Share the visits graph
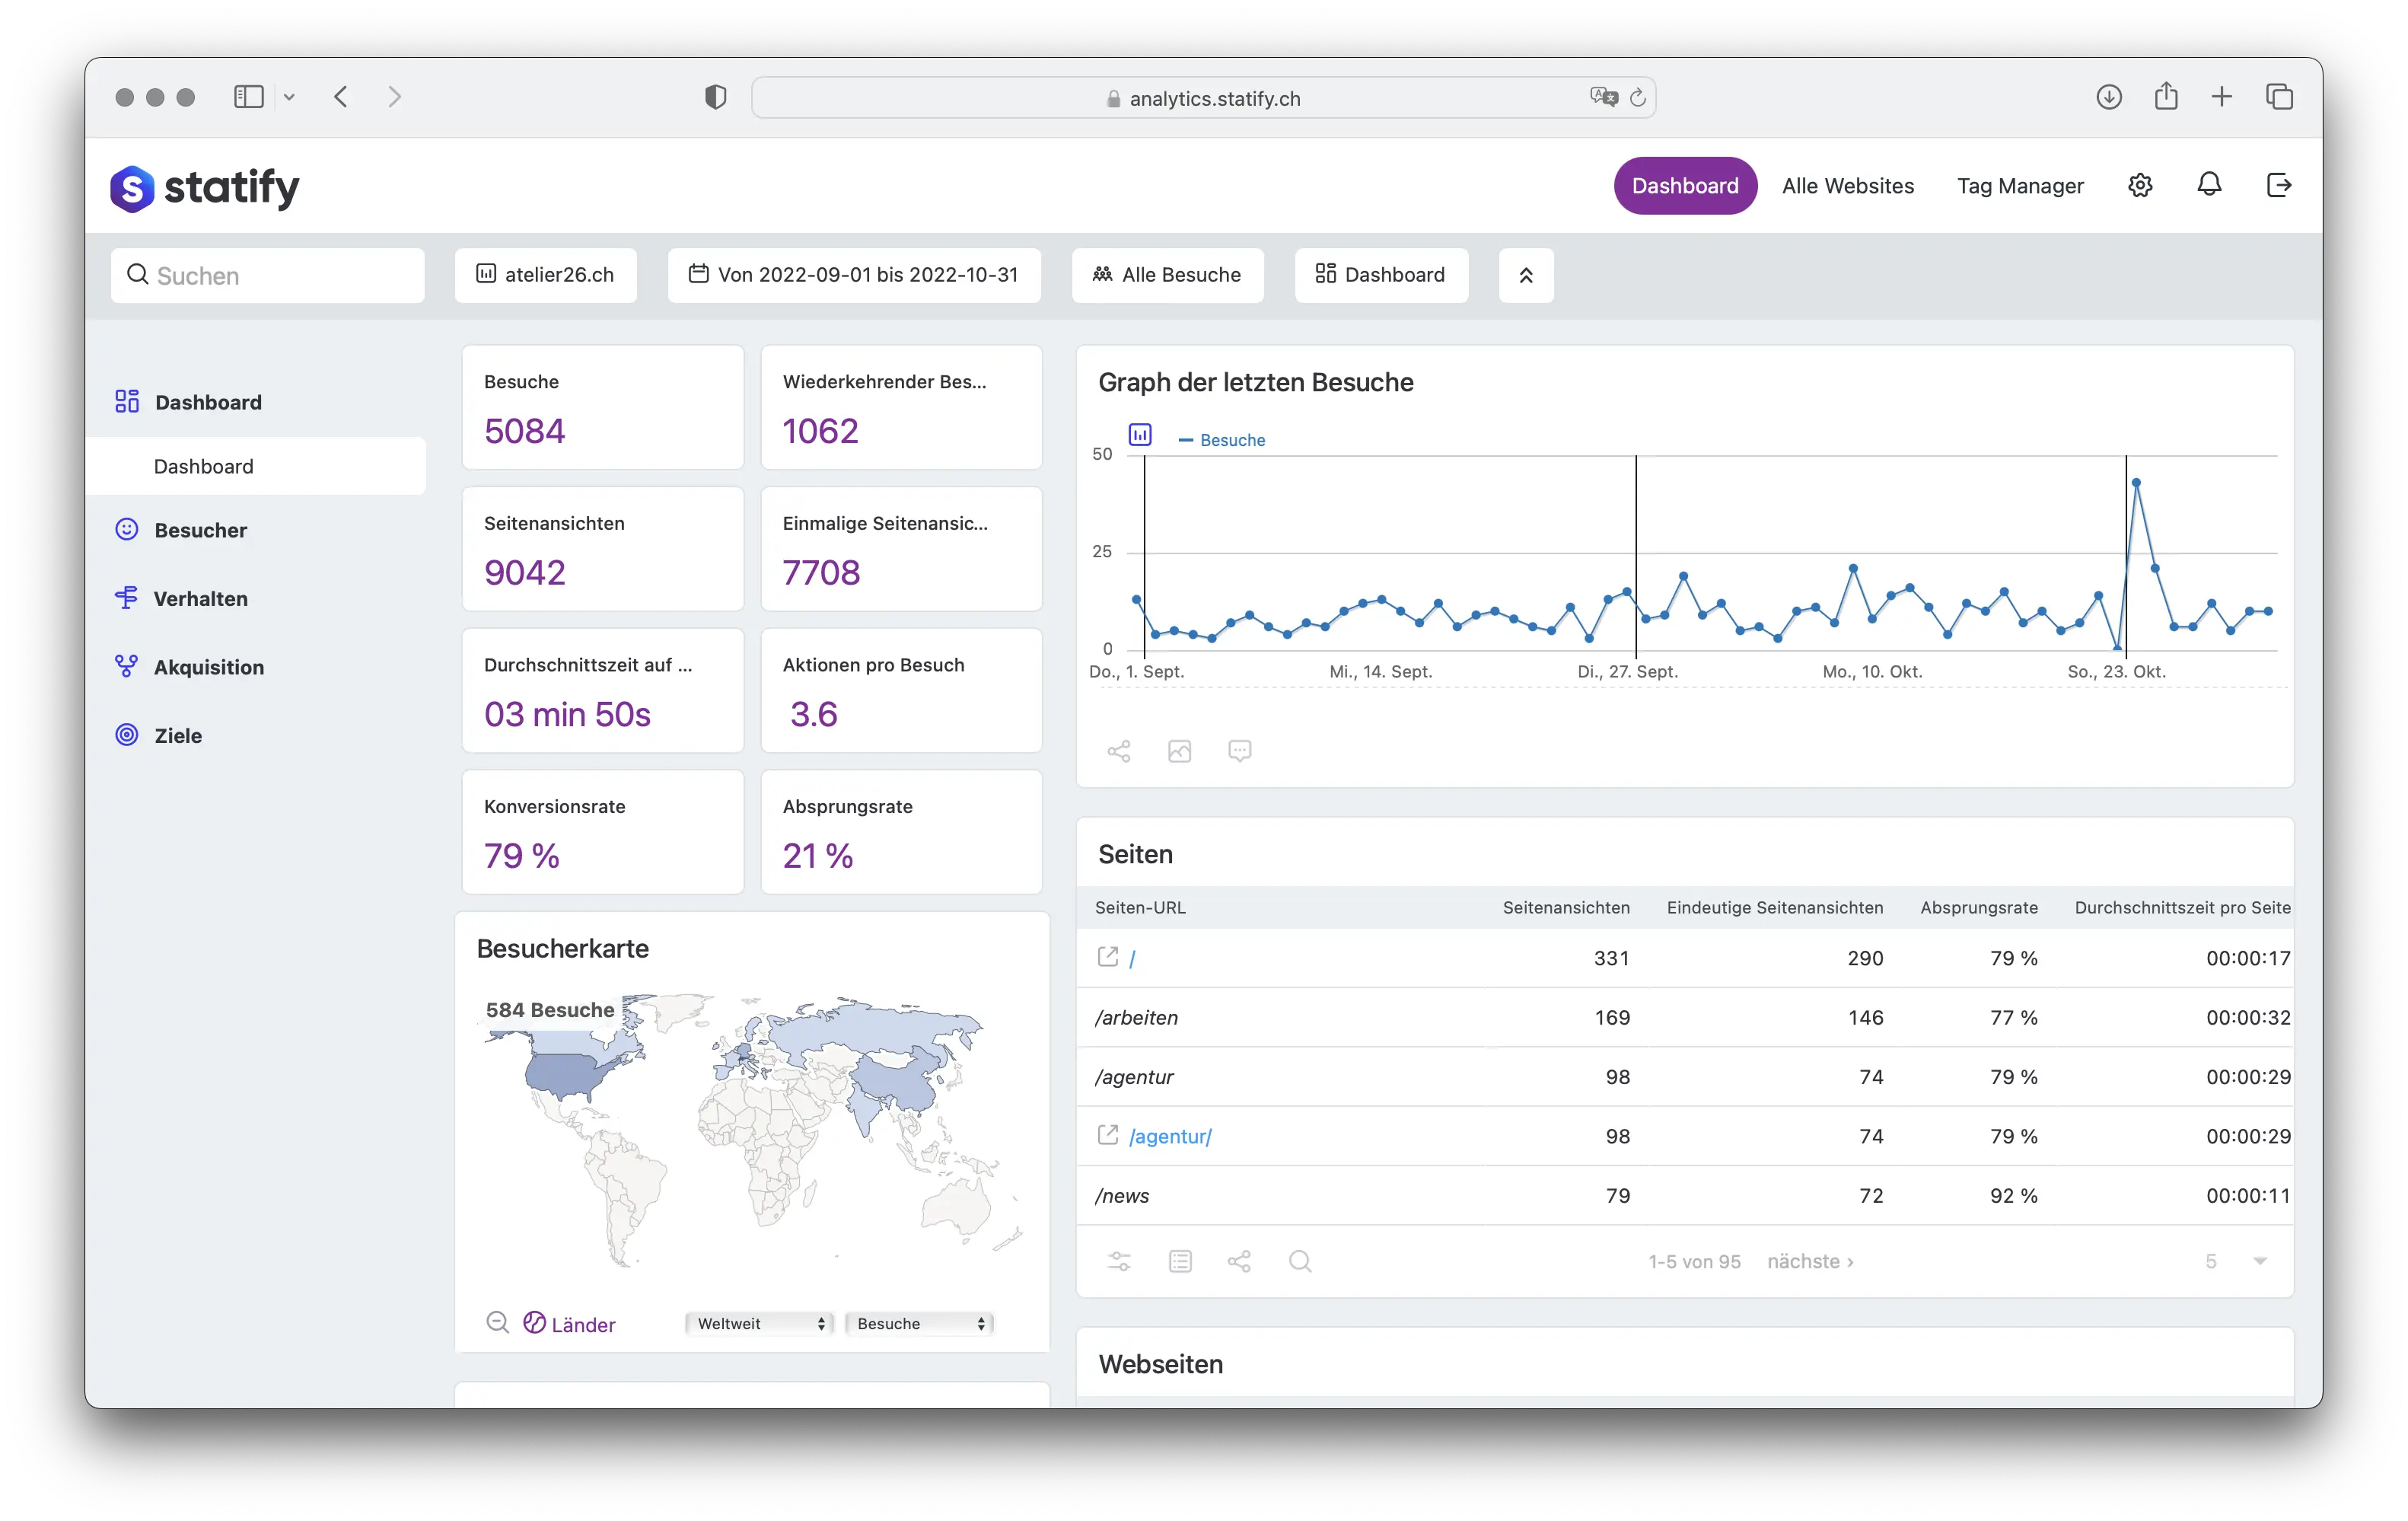The image size is (2408, 1521). coord(1119,751)
